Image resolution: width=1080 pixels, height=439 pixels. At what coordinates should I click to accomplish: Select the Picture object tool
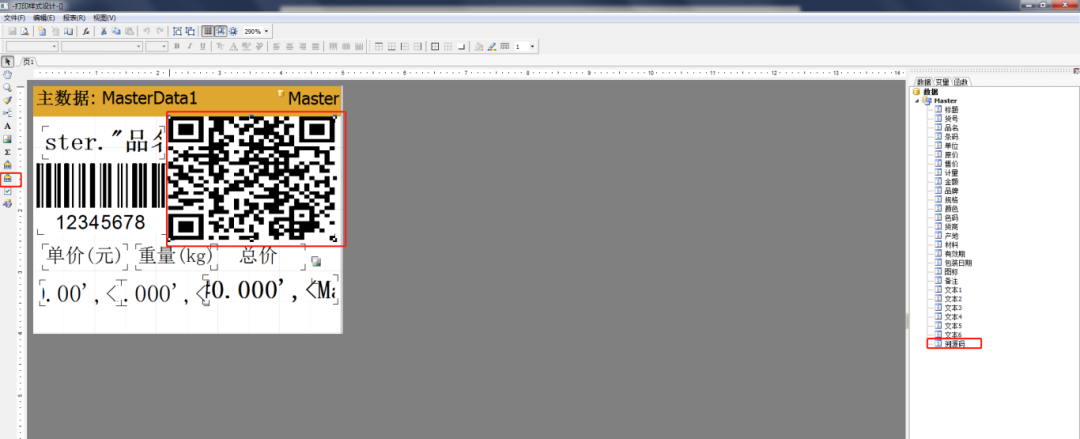pyautogui.click(x=8, y=139)
